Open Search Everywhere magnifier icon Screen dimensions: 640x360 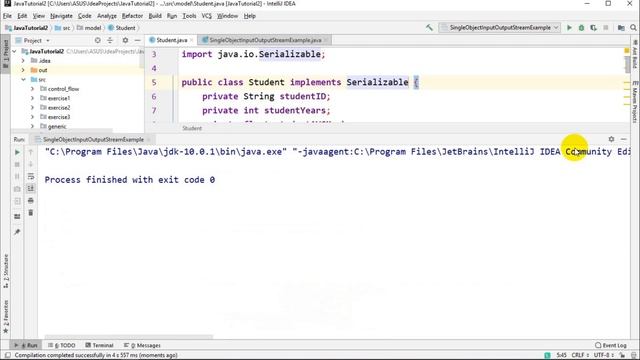point(633,28)
